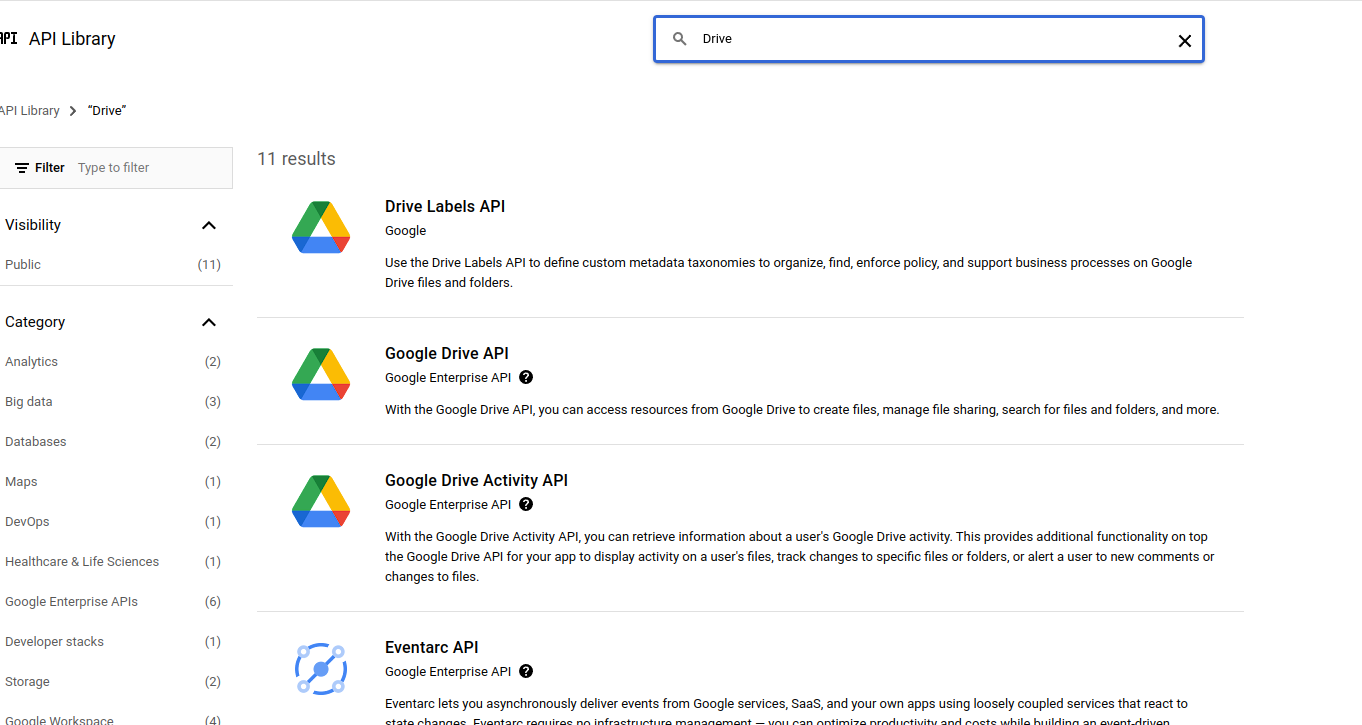Click the Drive Labels API description text

[788, 273]
